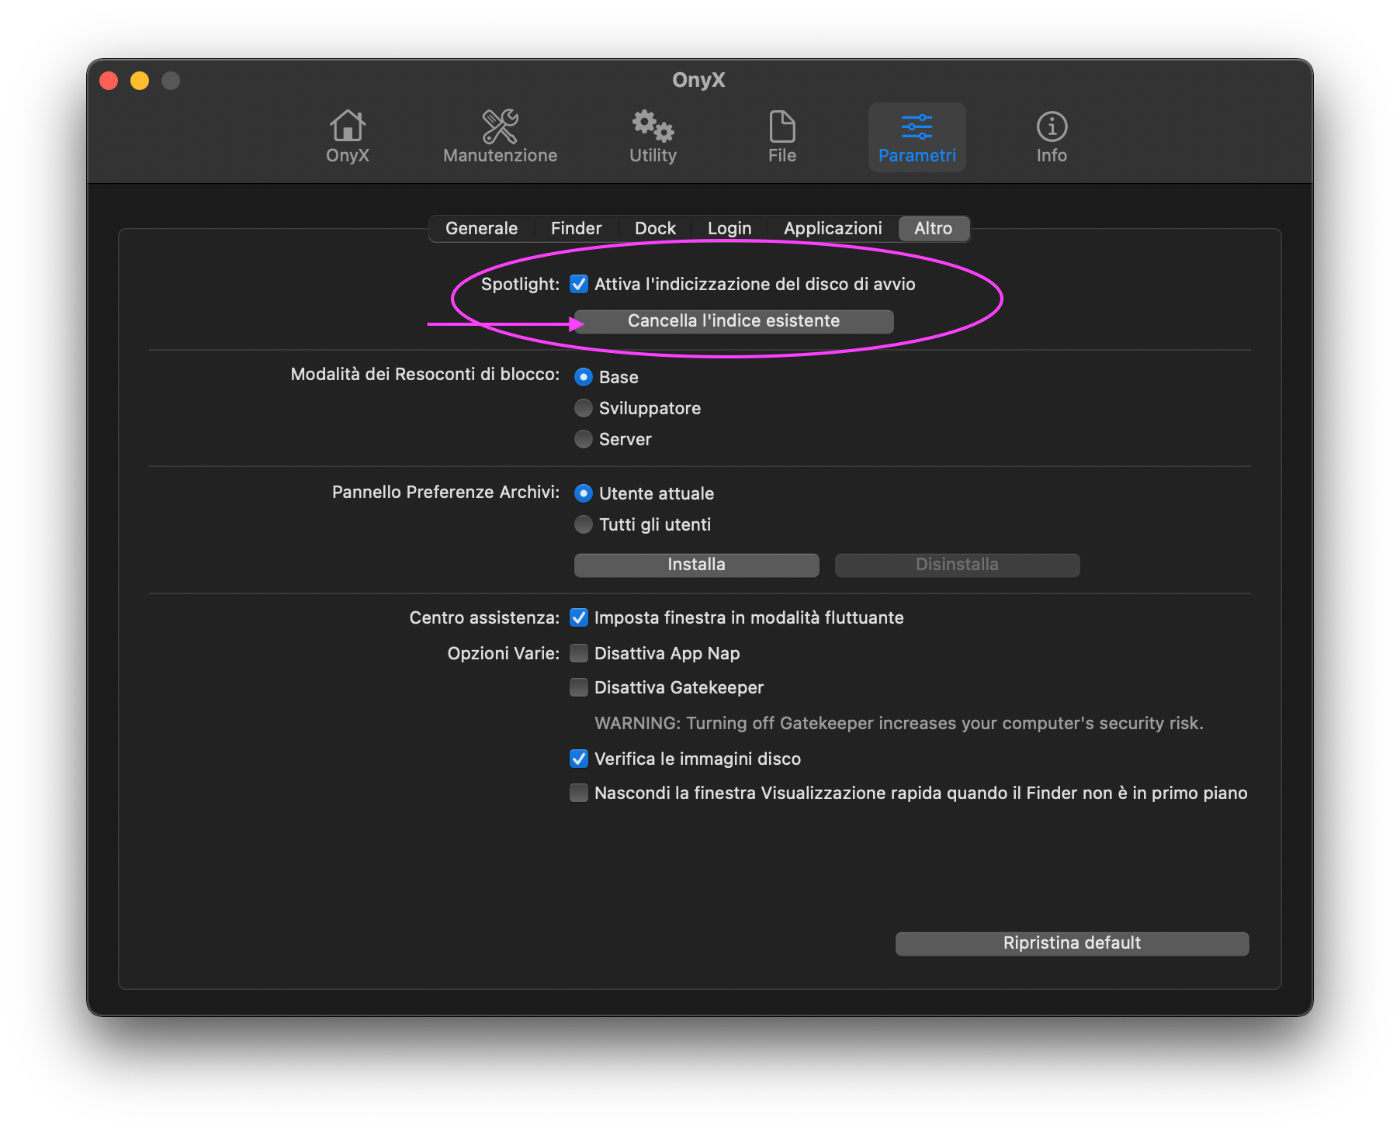The image size is (1400, 1131).
Task: Select the Sviluppatore crash report mode
Action: 584,408
